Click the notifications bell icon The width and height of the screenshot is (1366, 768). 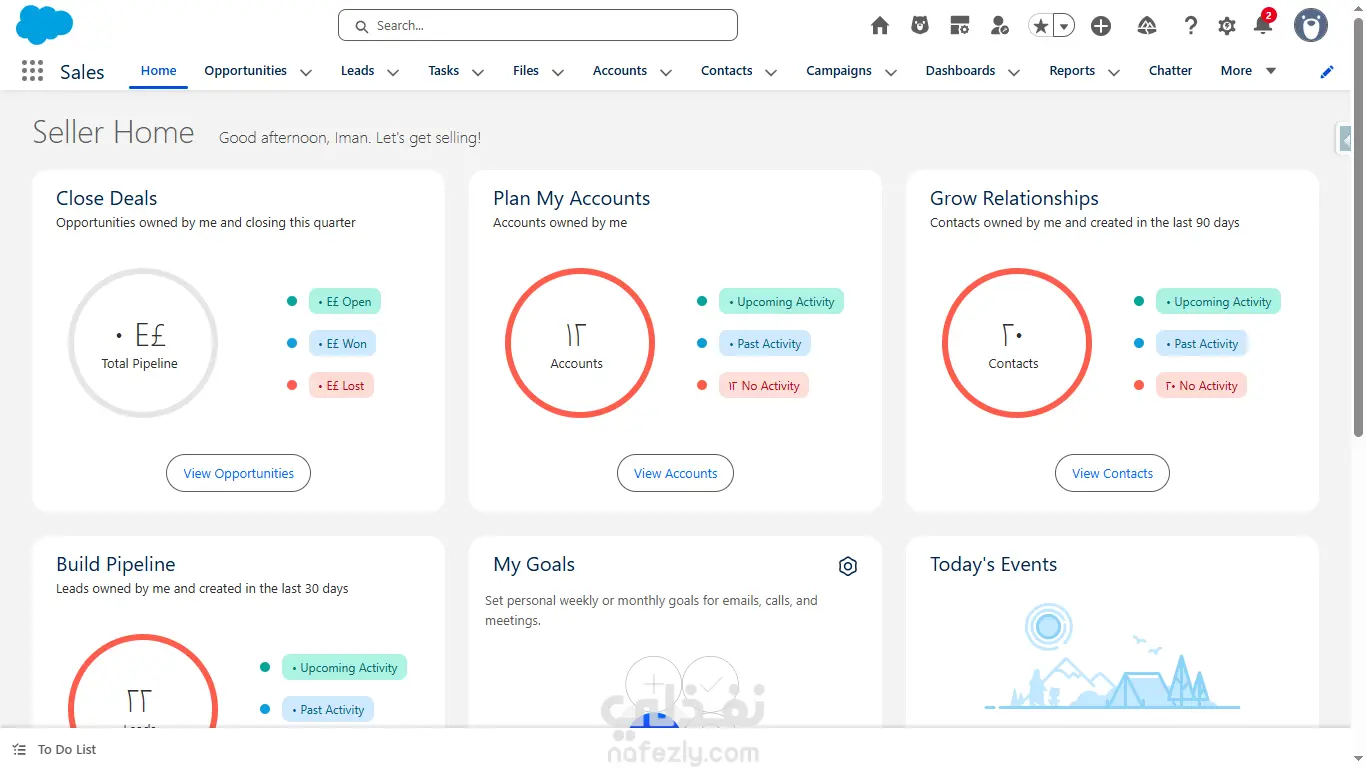pos(1263,26)
